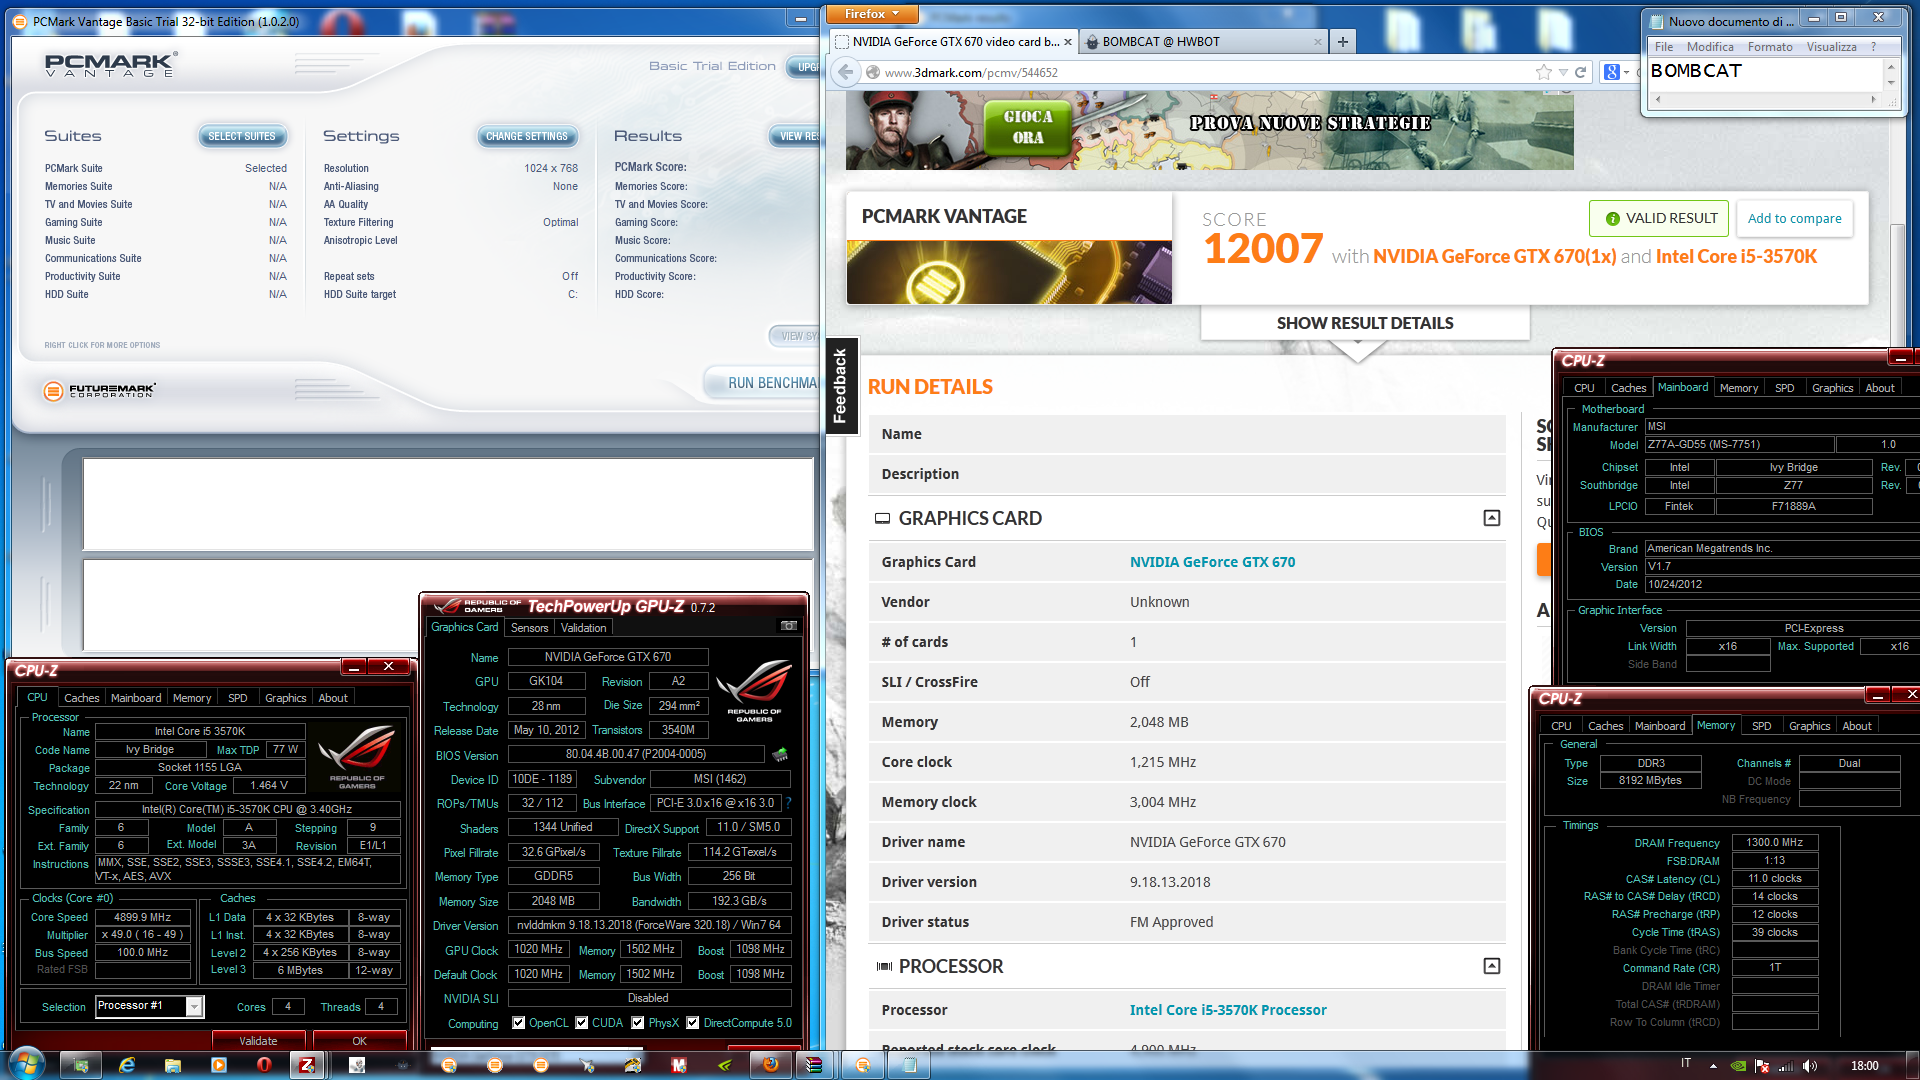Click Run Benchmark in PCMark Vantage
1920x1080 pixels.
point(763,383)
